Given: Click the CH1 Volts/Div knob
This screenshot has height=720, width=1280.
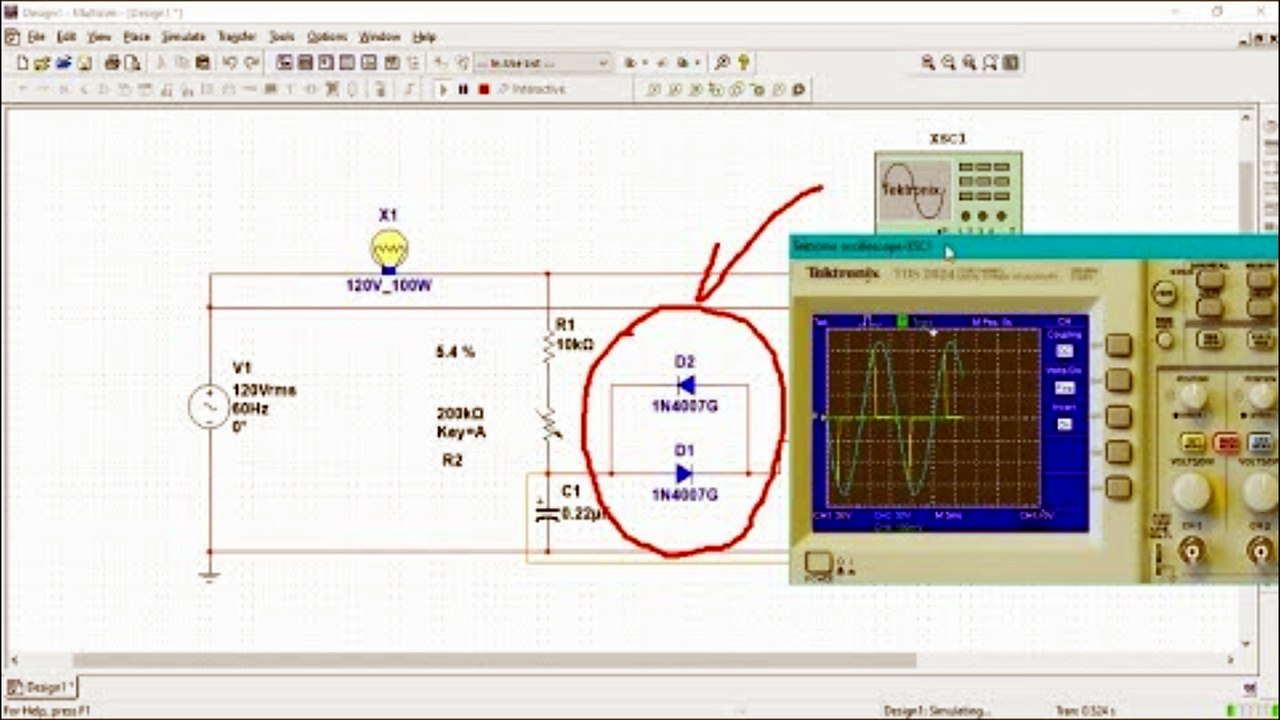Looking at the screenshot, I should pos(1190,491).
